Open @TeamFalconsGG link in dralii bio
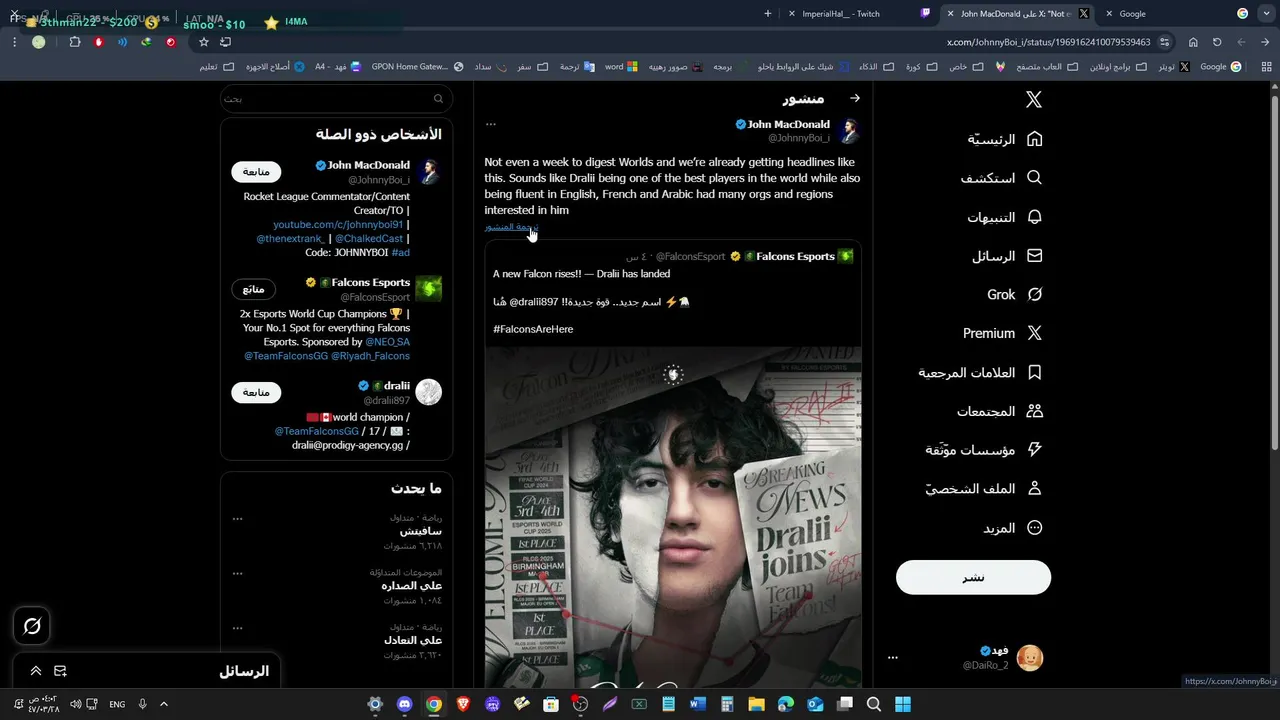1280x720 pixels. 316,431
